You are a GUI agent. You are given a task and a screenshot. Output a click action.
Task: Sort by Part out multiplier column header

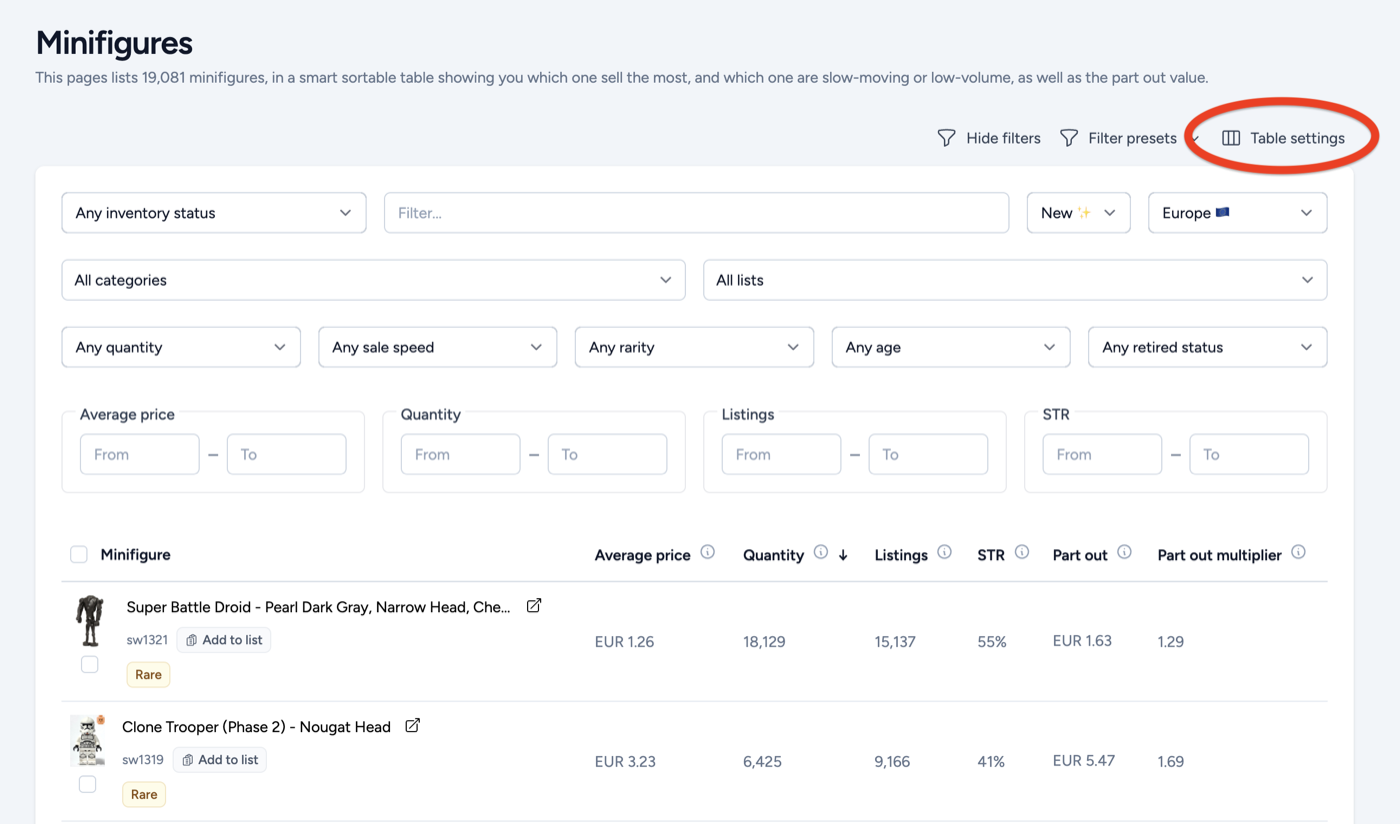pos(1219,555)
